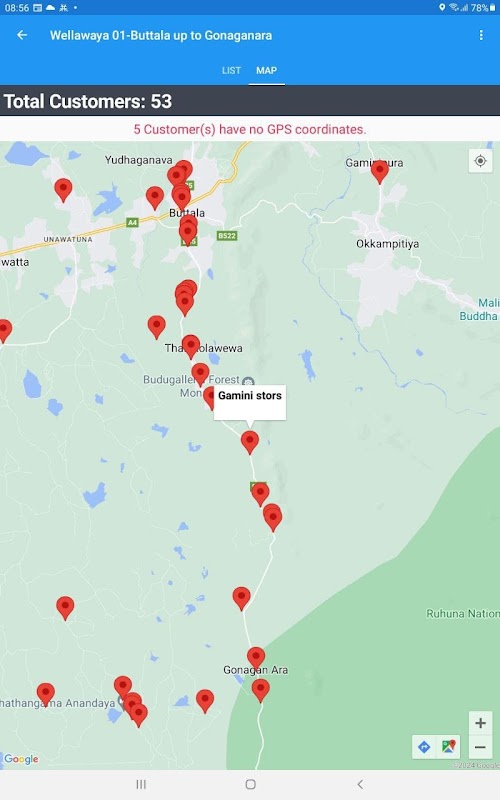
Task: Tap the back arrow in header
Action: [22, 35]
